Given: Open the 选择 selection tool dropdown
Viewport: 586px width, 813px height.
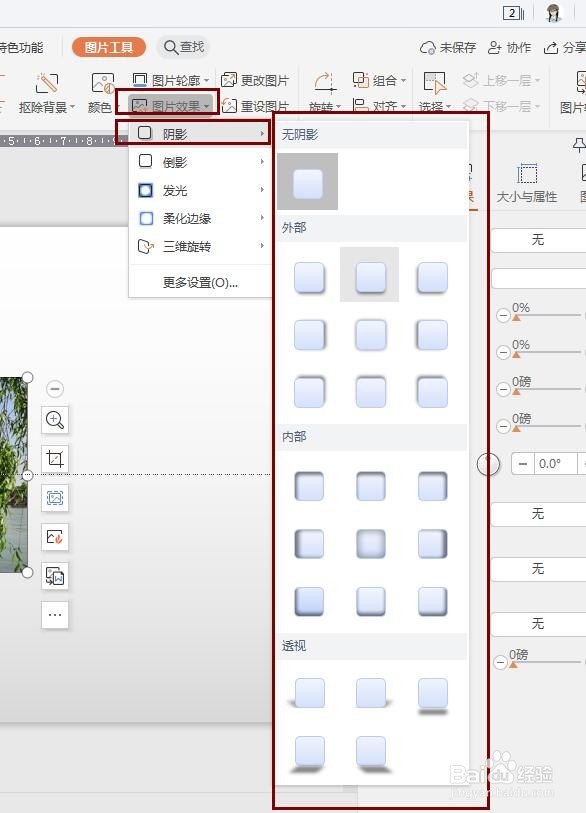Looking at the screenshot, I should pos(435,93).
